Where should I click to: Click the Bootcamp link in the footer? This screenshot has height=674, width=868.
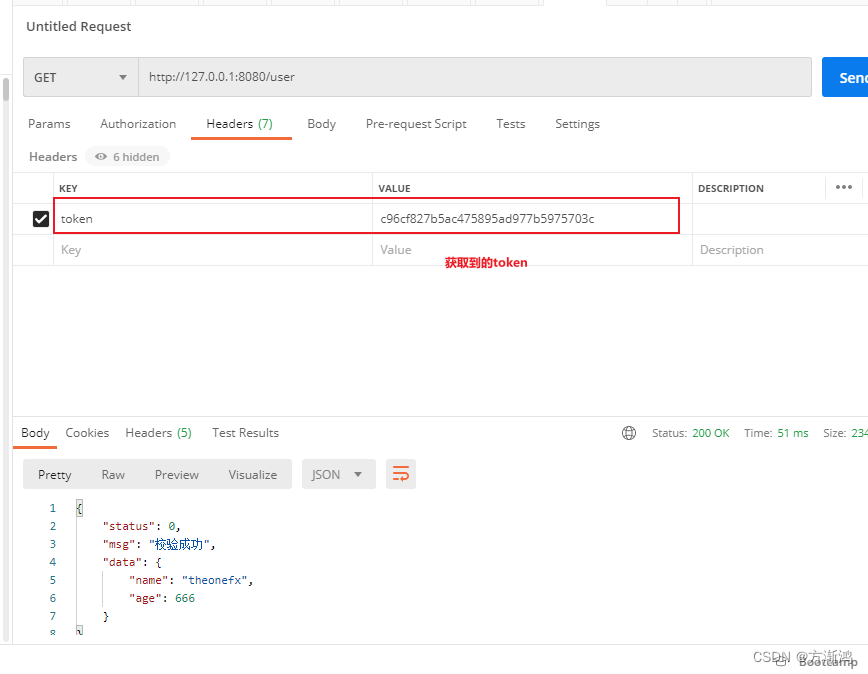[828, 662]
